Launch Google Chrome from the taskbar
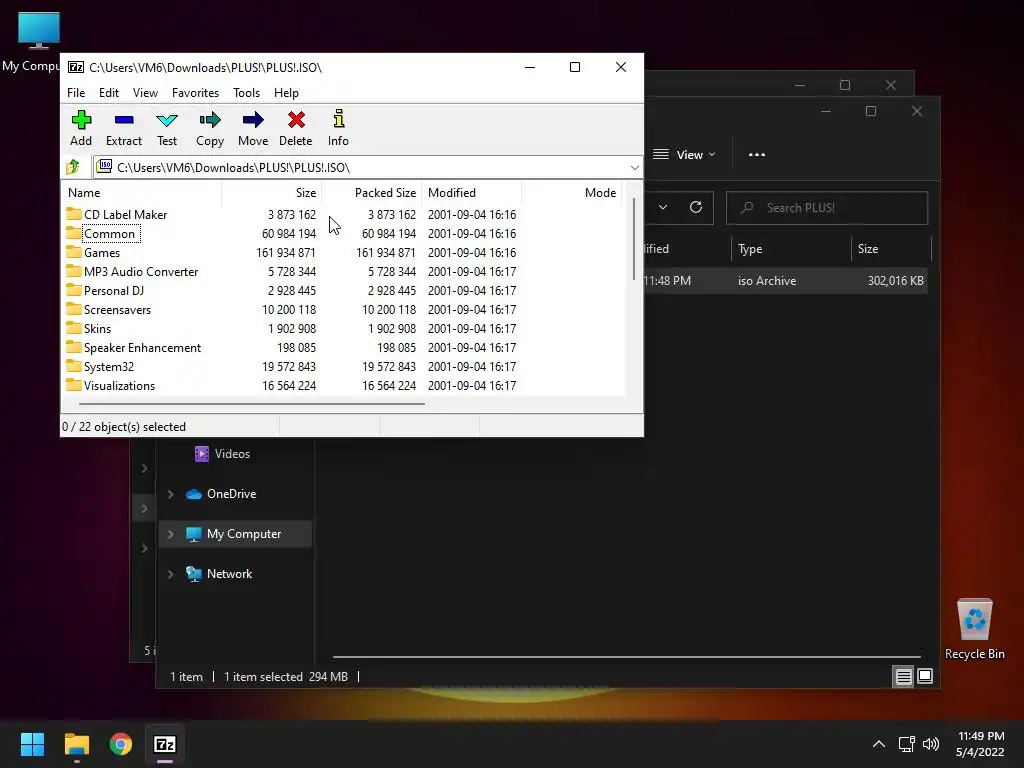1024x768 pixels. (x=121, y=744)
